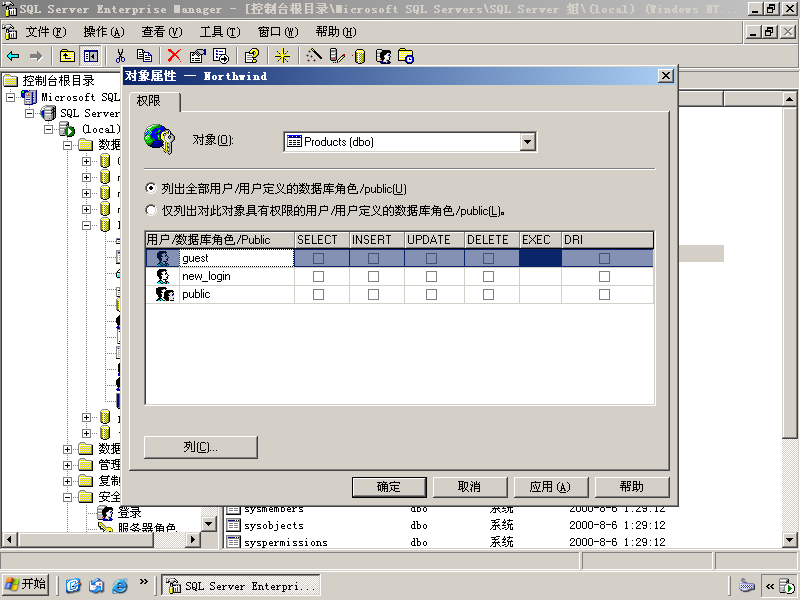Open the 文件(F) menu
Image resolution: width=800 pixels, height=600 pixels.
[46, 32]
